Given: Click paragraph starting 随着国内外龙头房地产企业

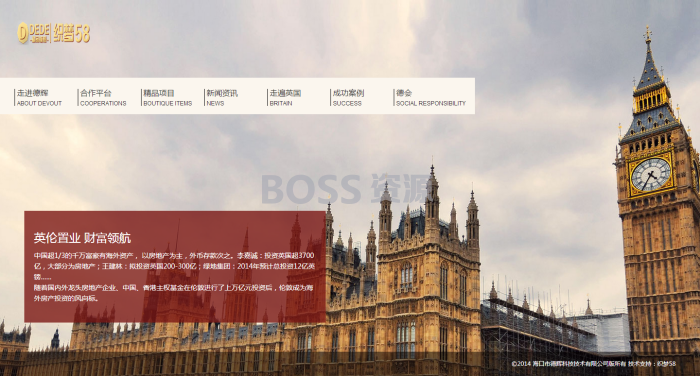Looking at the screenshot, I should click(x=174, y=293).
